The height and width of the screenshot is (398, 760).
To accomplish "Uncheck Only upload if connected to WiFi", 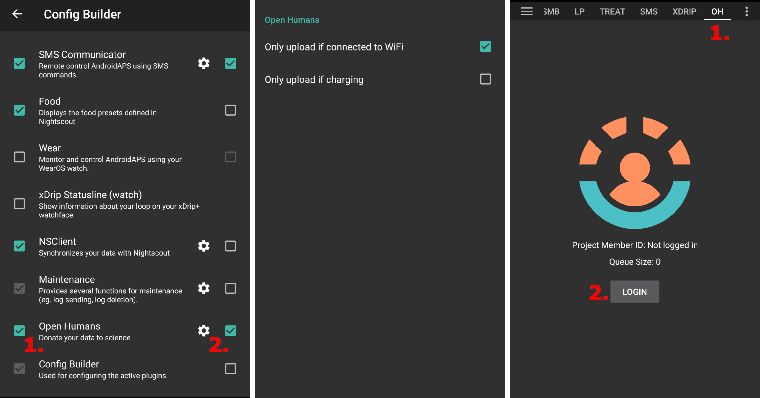I will click(485, 47).
